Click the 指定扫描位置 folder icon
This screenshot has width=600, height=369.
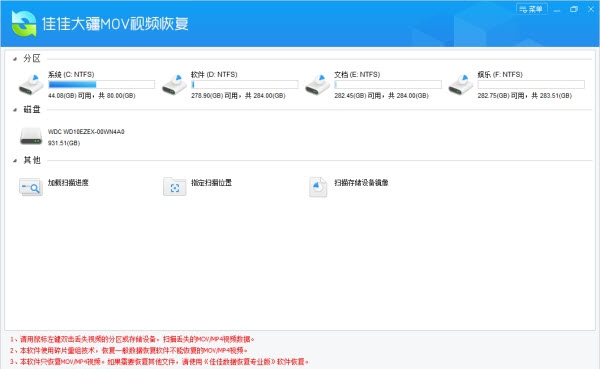pos(174,187)
